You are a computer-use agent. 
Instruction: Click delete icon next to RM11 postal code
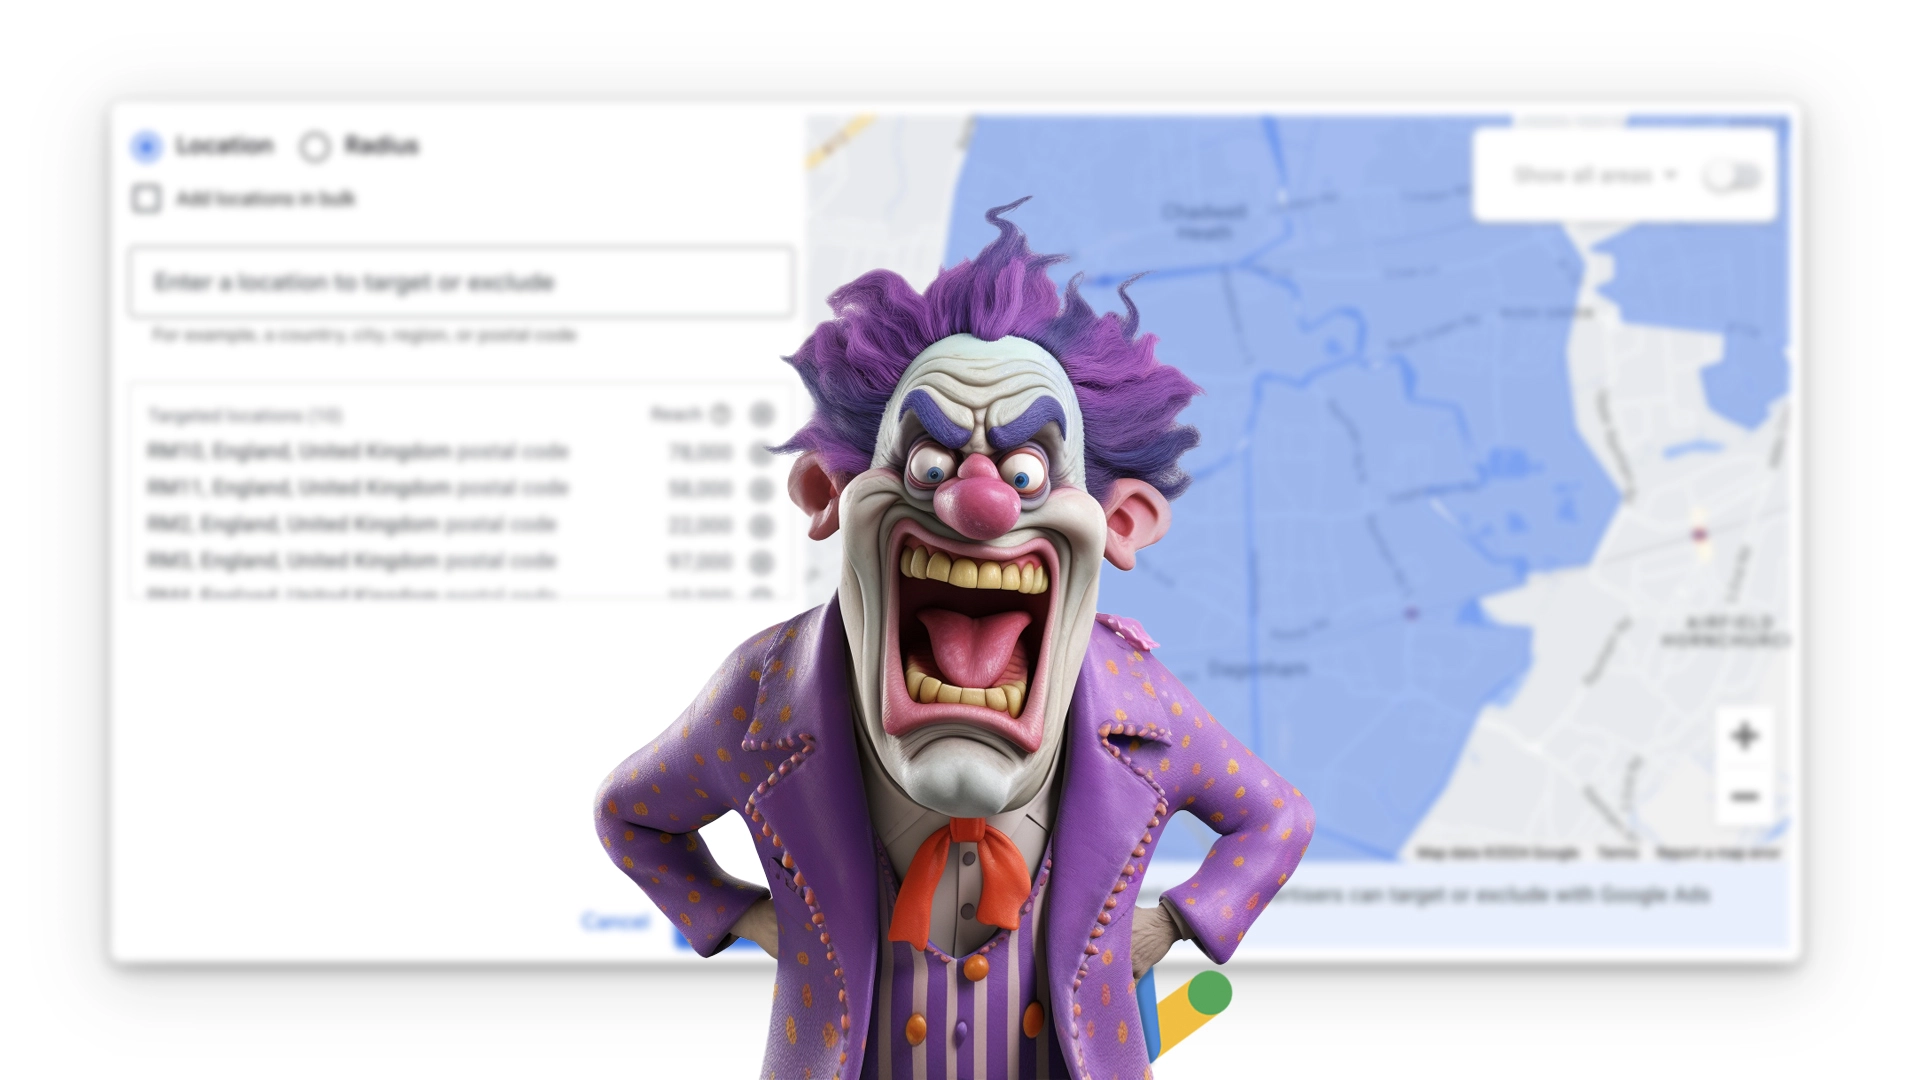coord(762,488)
